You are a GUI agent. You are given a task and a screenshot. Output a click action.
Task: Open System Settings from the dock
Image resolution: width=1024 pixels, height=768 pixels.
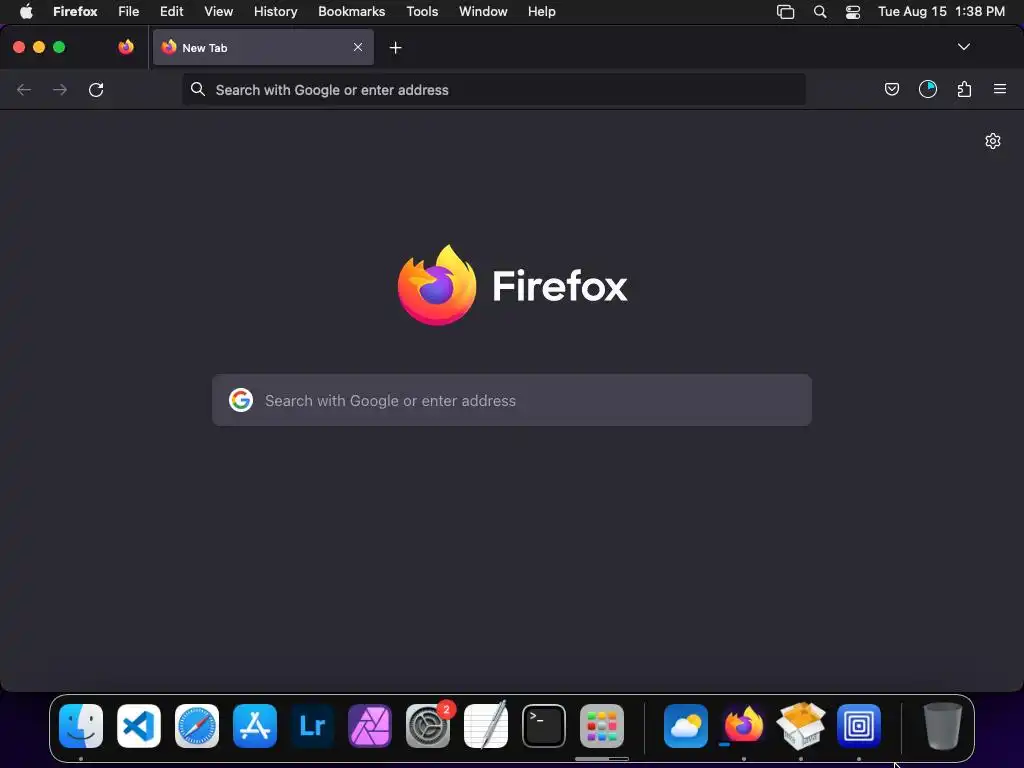pos(428,726)
